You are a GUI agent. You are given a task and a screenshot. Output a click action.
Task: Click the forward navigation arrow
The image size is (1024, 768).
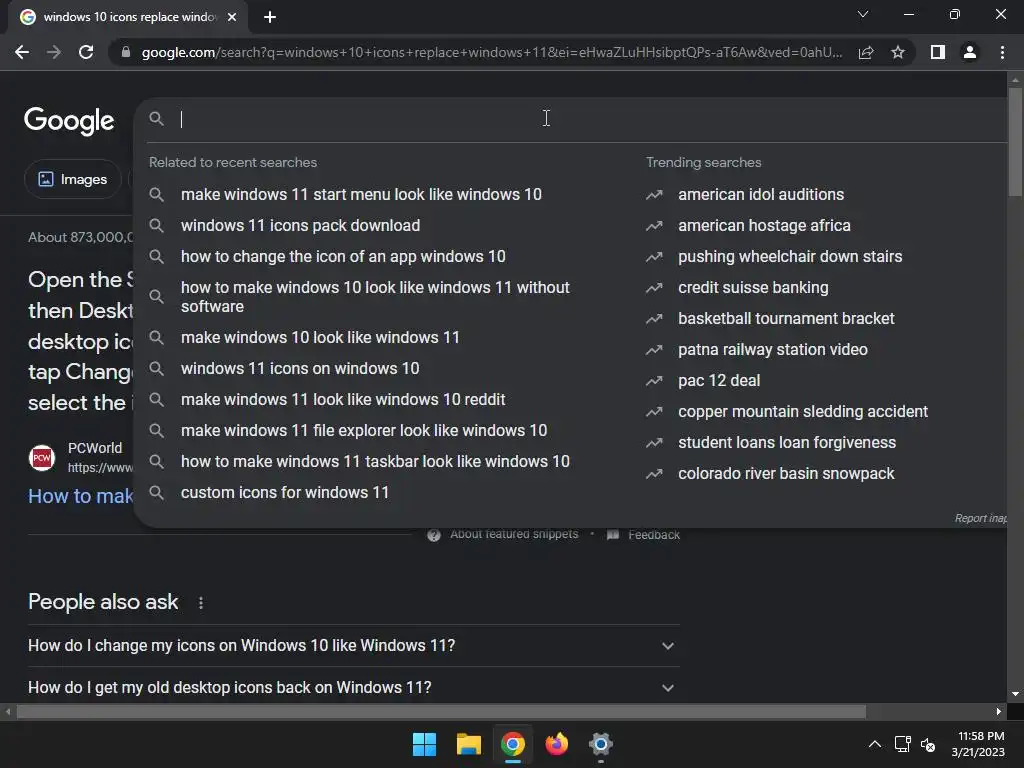54,52
